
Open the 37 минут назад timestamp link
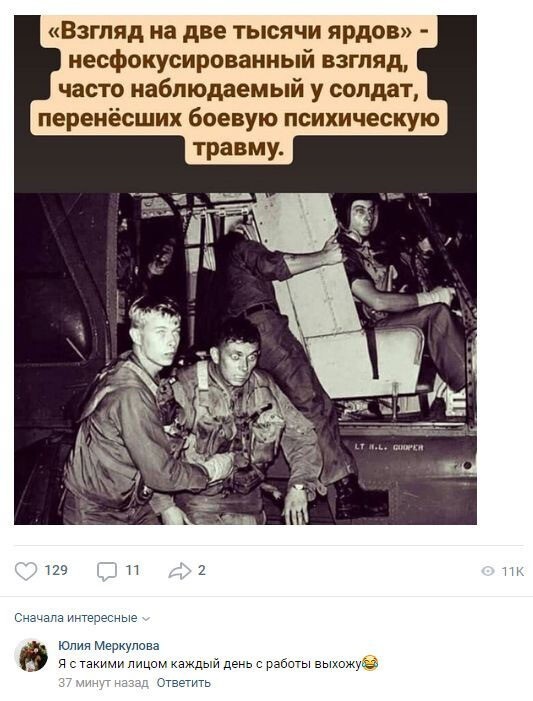103,683
